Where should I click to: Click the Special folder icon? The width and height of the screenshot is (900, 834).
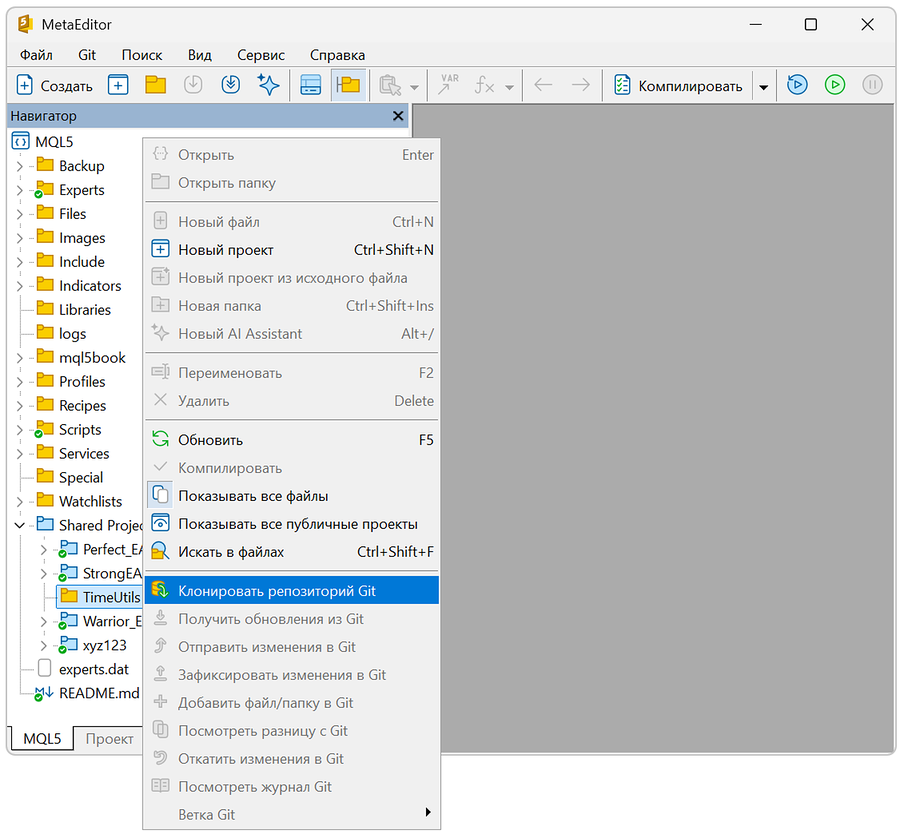[x=45, y=476]
